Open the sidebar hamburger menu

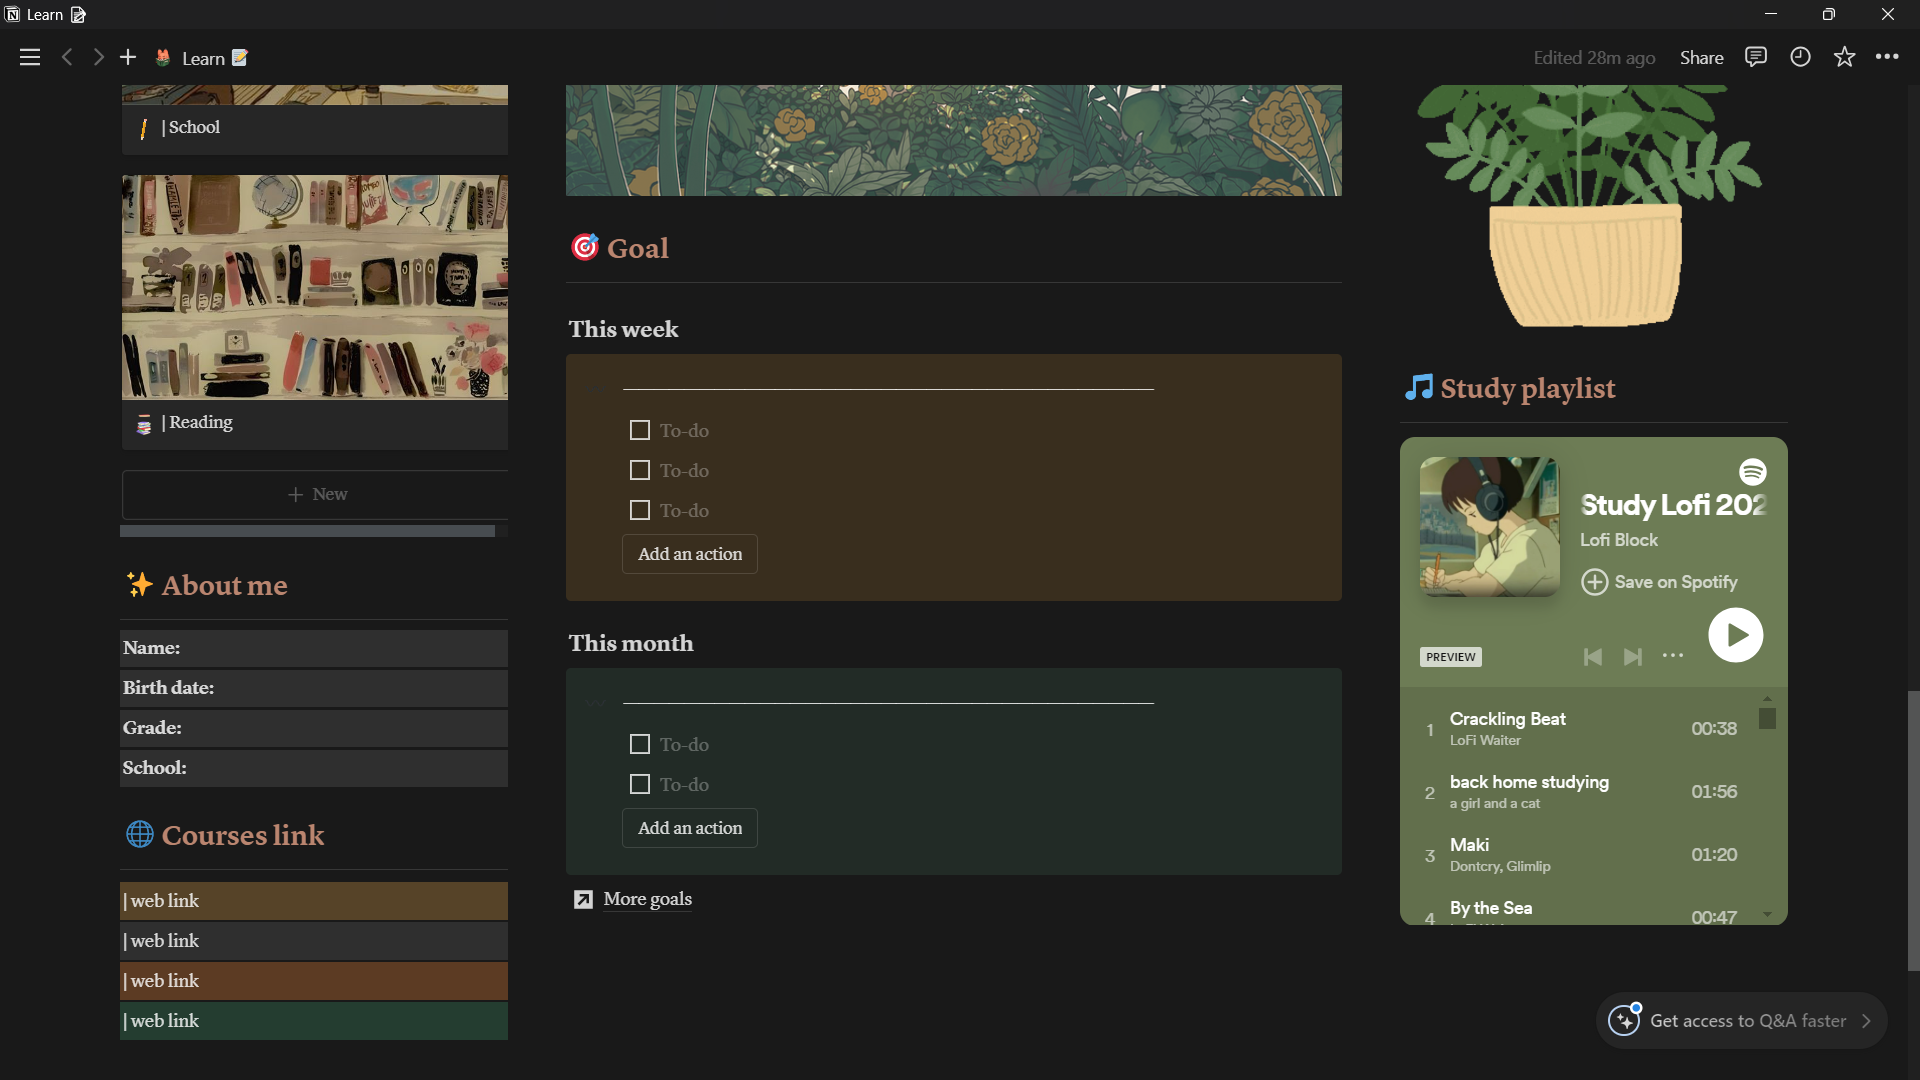(x=30, y=58)
